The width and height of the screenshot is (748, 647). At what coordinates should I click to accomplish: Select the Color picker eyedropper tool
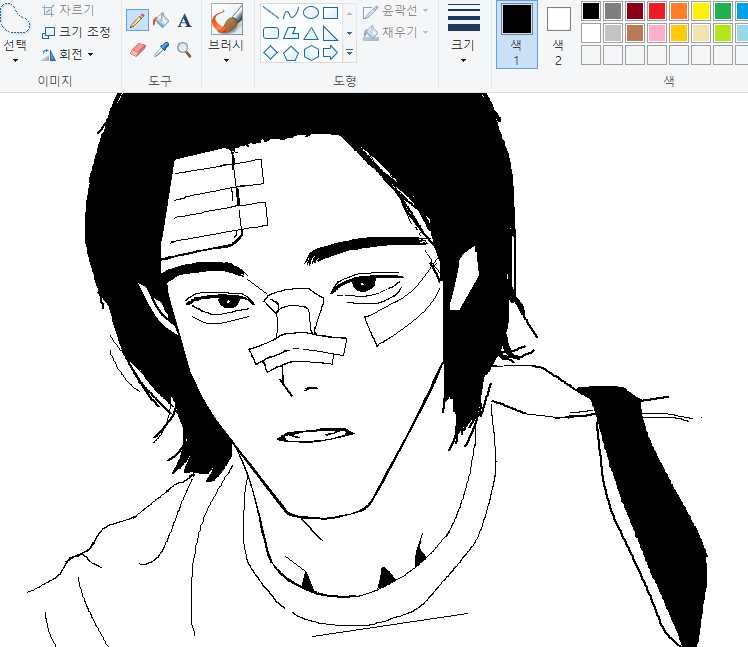click(161, 50)
